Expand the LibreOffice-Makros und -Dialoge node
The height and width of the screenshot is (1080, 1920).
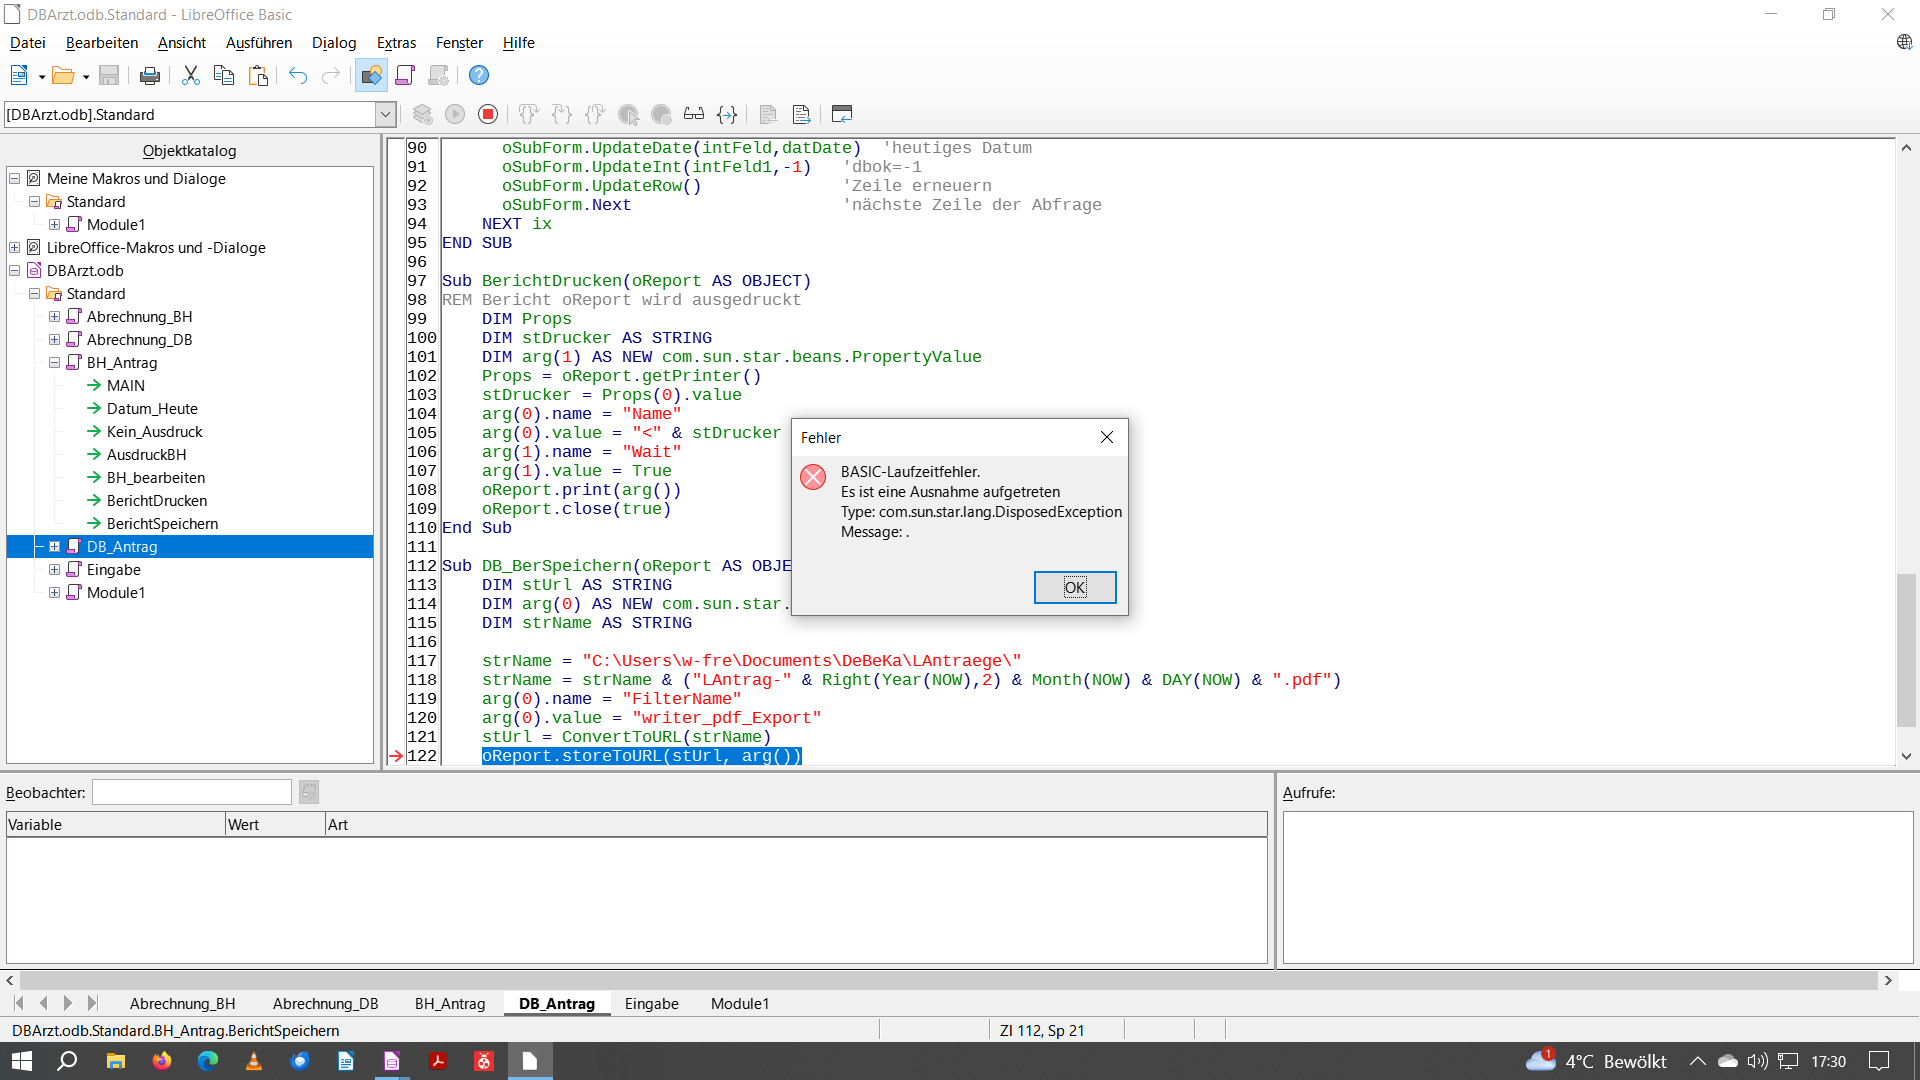[15, 248]
